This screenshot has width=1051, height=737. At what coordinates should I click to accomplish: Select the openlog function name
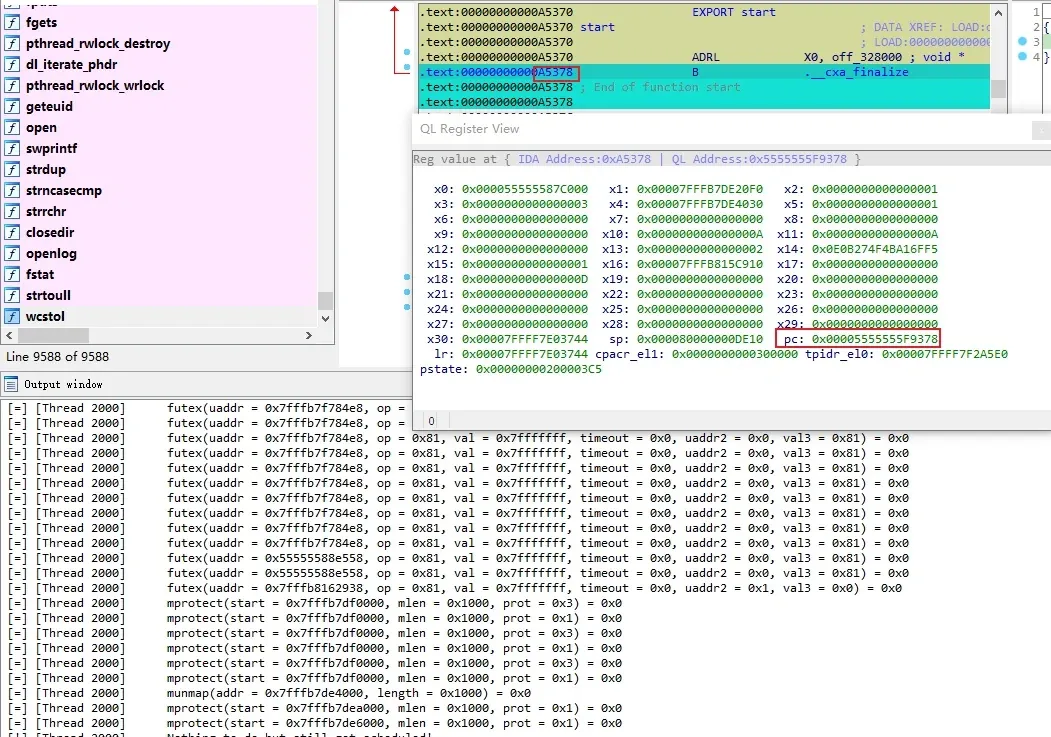pyautogui.click(x=51, y=253)
